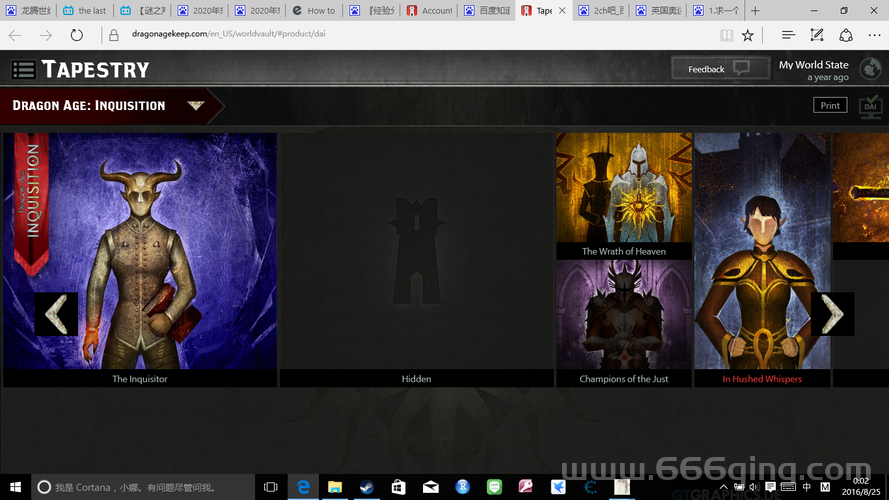Open the Tapestry hamburger menu icon
The height and width of the screenshot is (500, 889).
pos(23,70)
